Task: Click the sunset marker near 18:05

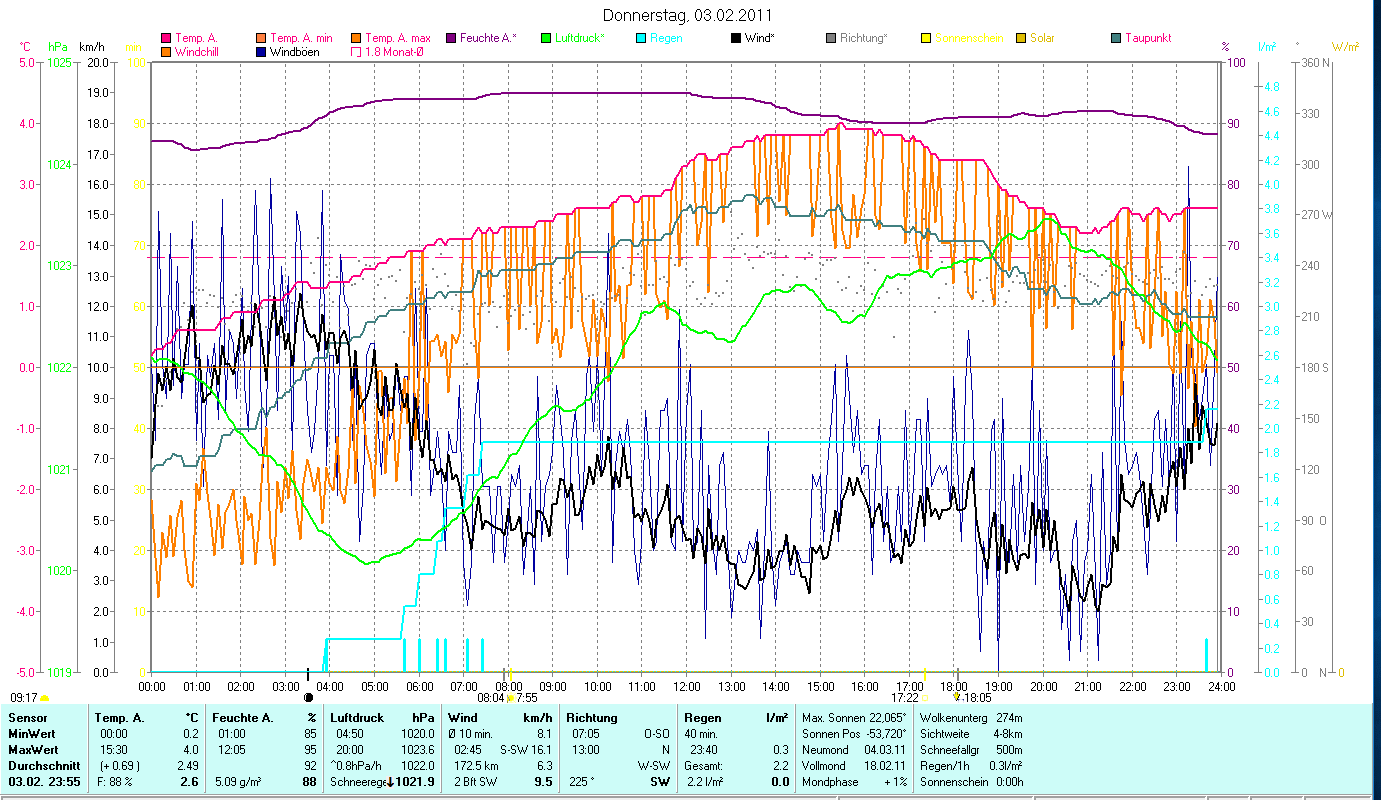Action: [x=957, y=697]
